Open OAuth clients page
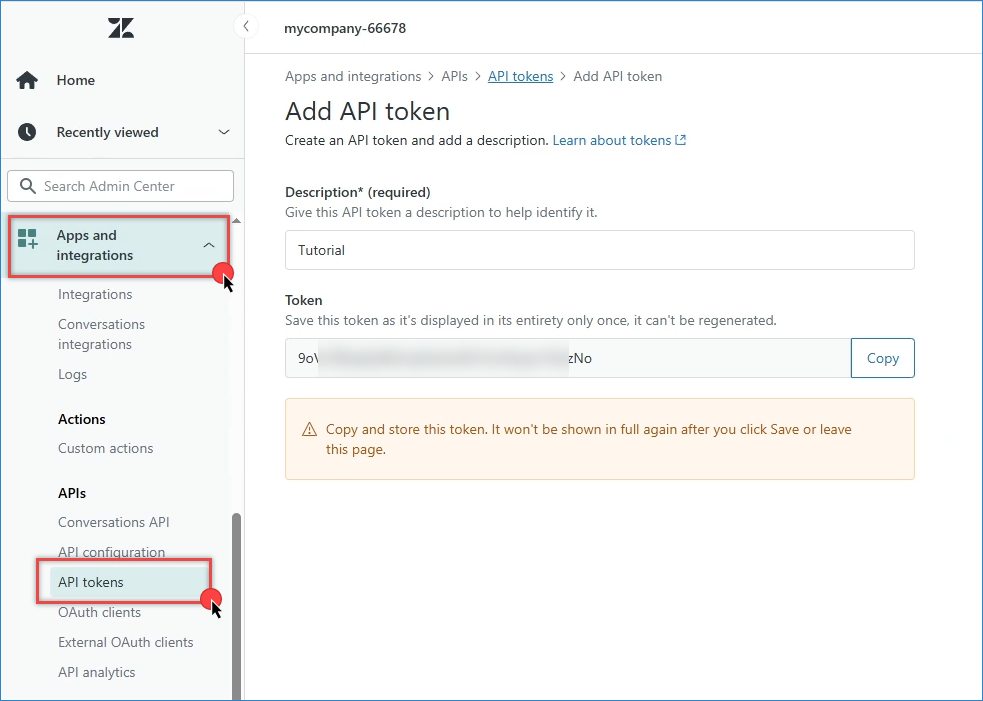 pos(99,612)
